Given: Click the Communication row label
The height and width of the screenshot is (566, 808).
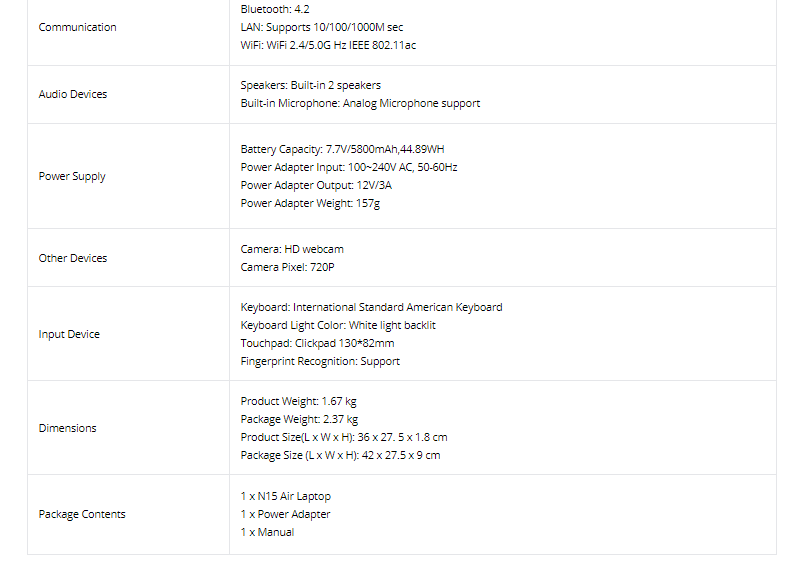Looking at the screenshot, I should point(77,27).
